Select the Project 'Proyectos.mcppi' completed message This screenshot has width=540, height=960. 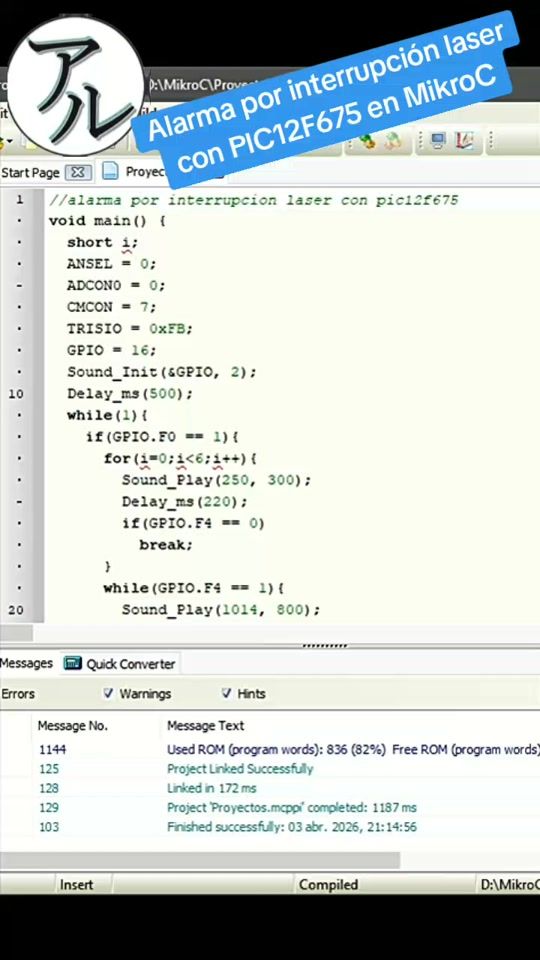292,808
